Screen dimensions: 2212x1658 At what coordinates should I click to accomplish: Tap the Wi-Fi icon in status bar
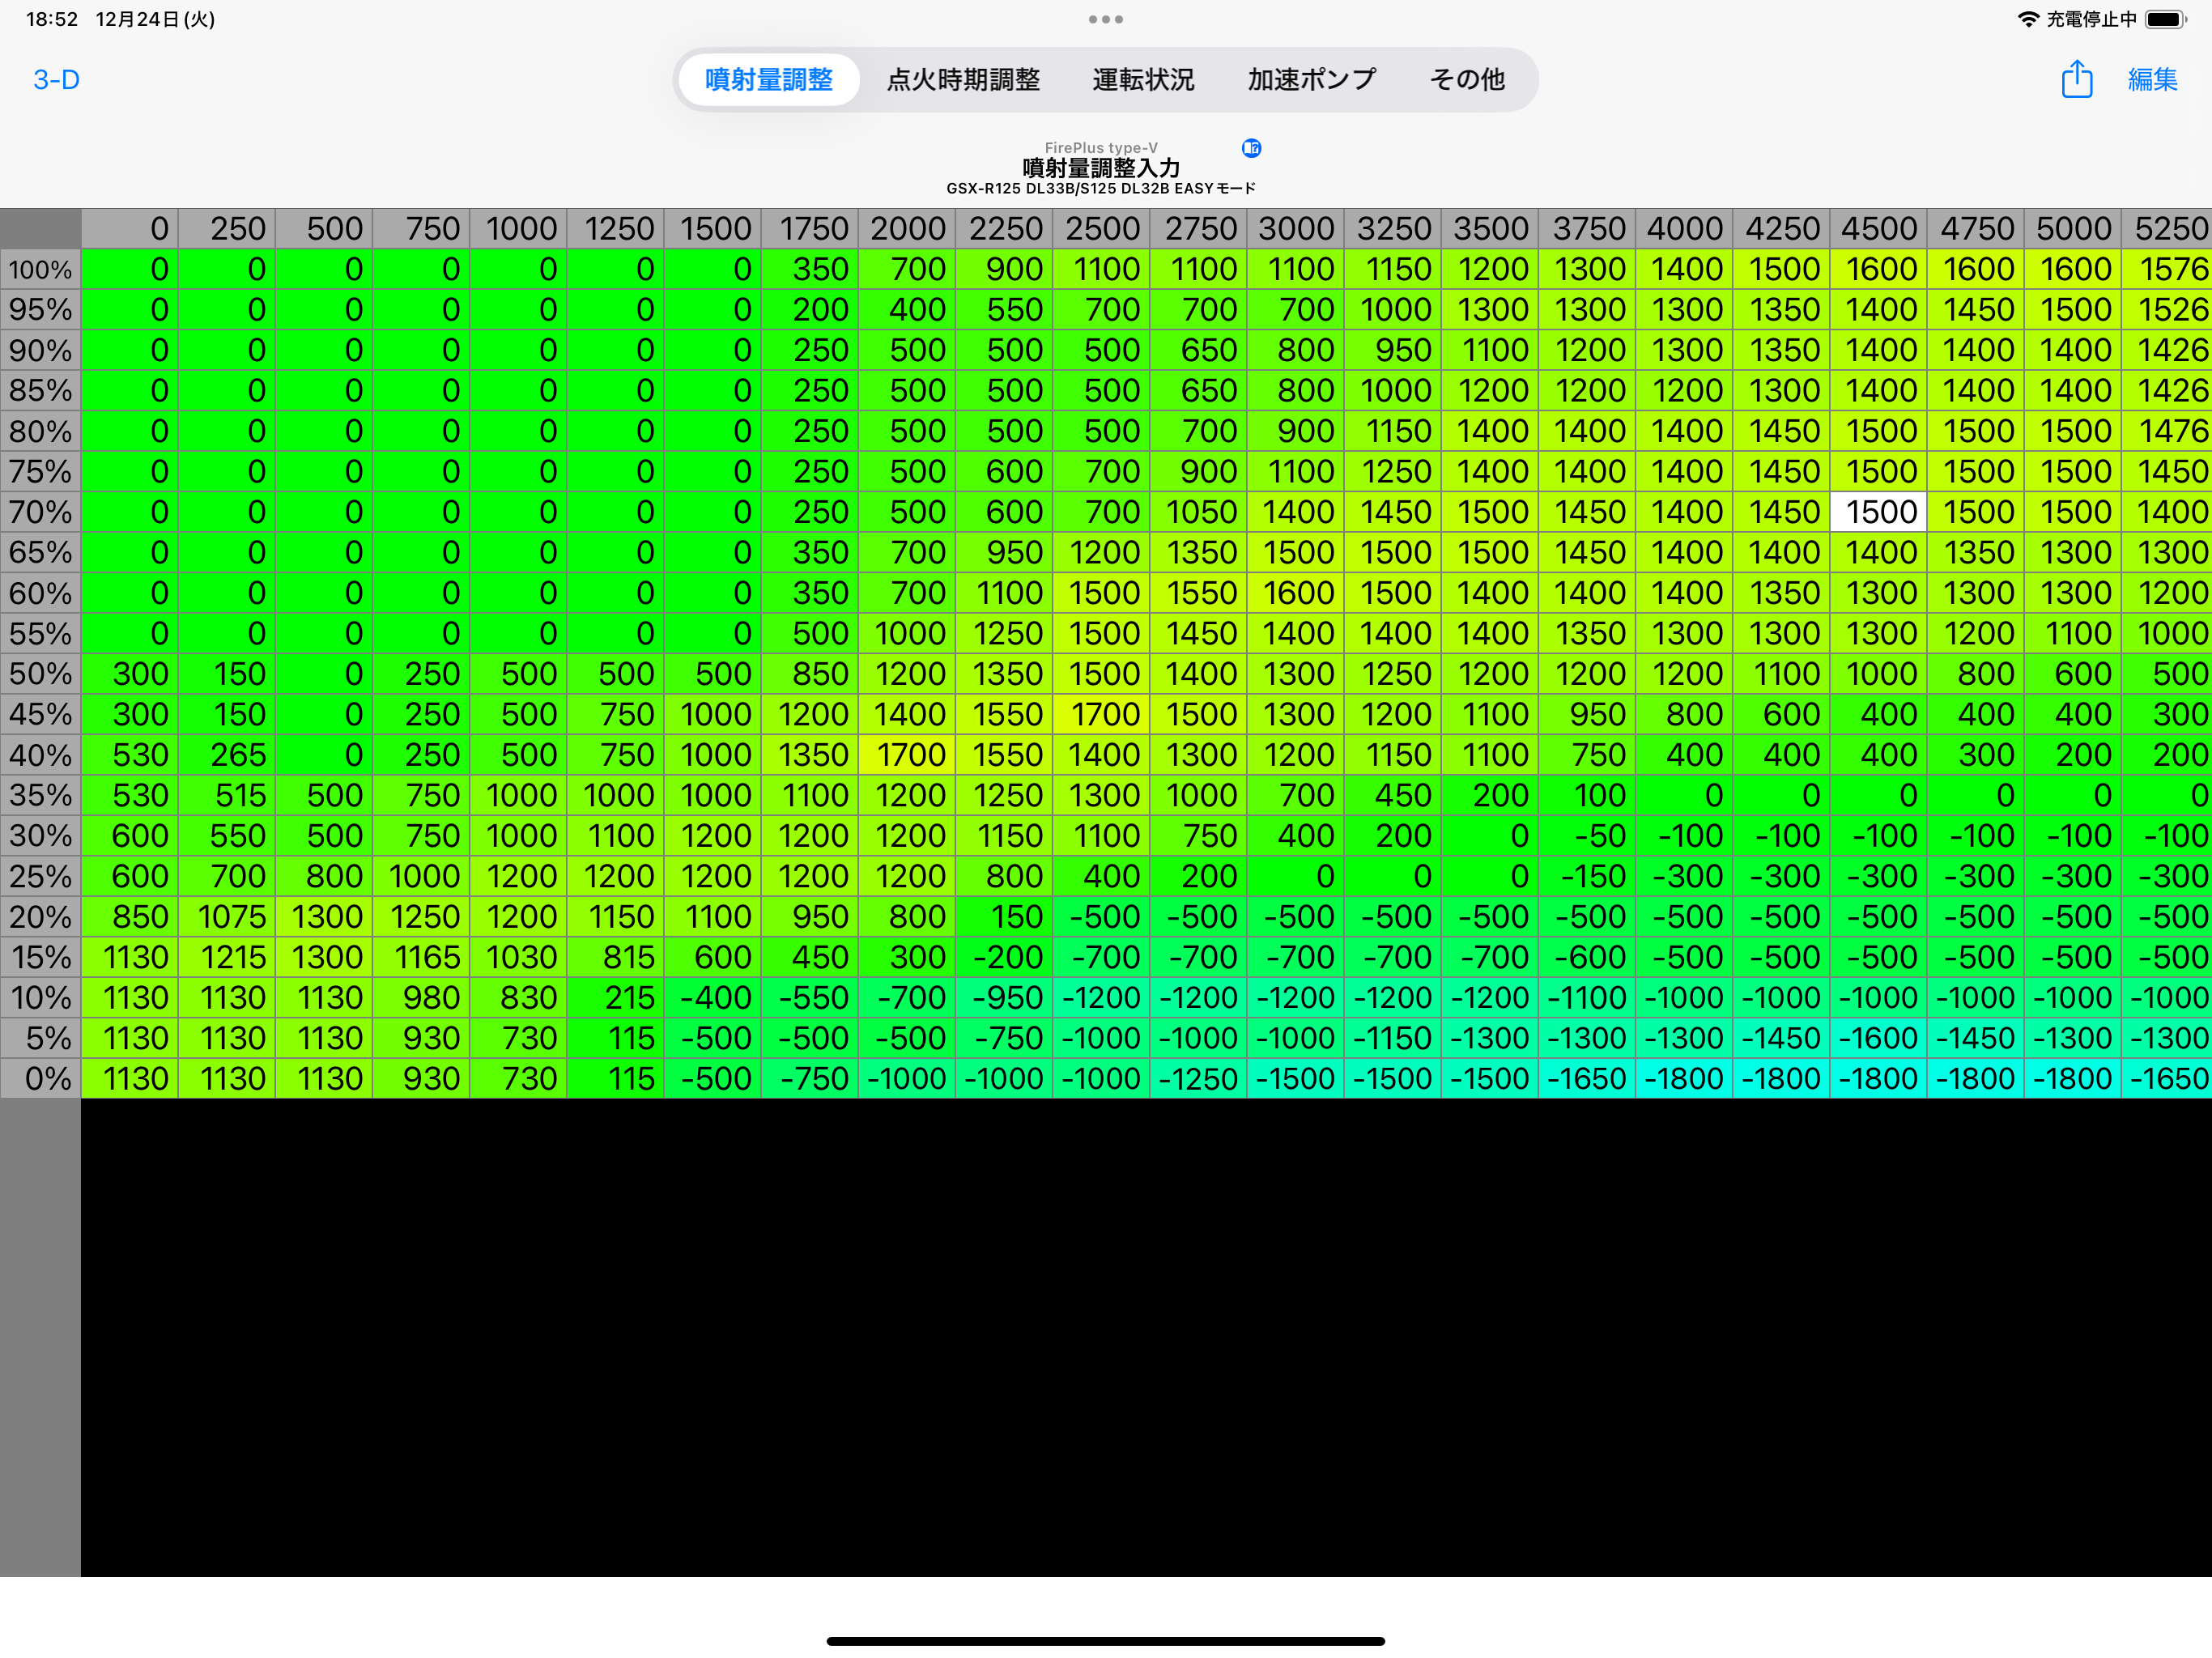[x=2027, y=19]
